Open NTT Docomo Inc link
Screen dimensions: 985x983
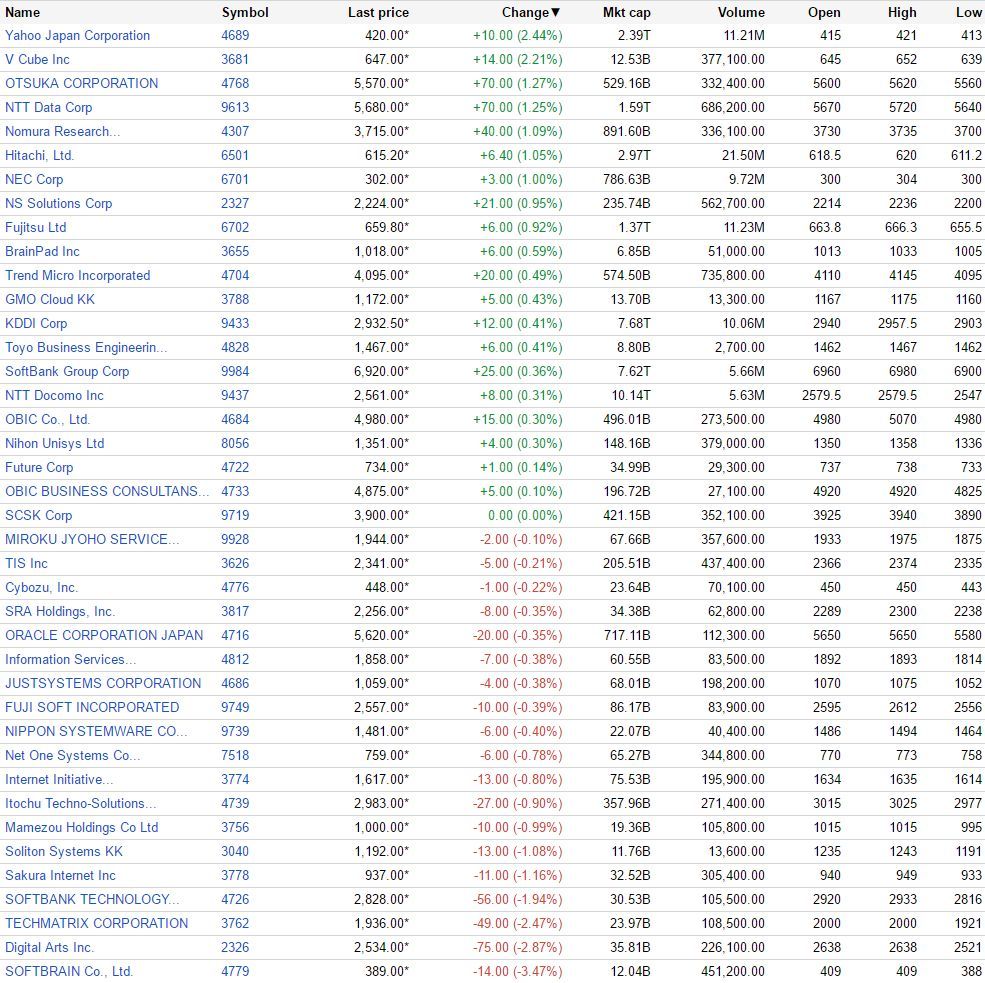54,396
